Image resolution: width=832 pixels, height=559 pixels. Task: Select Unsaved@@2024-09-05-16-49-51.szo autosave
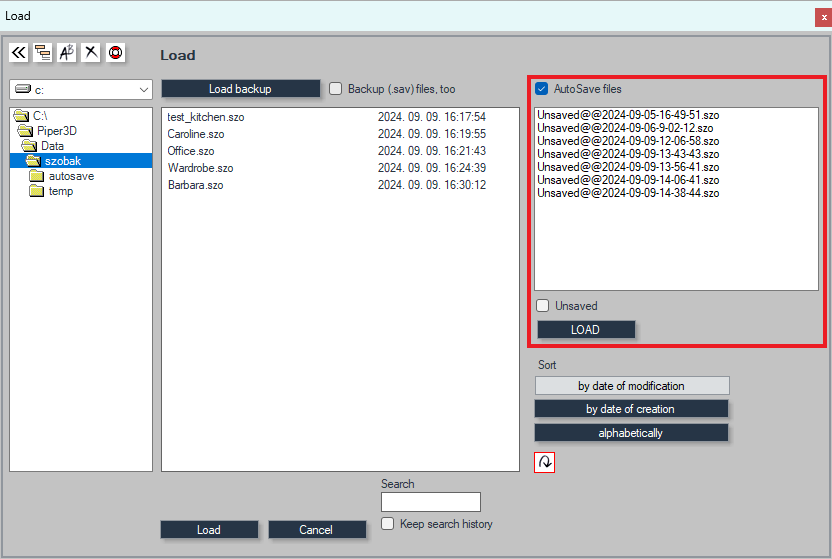tap(628, 115)
